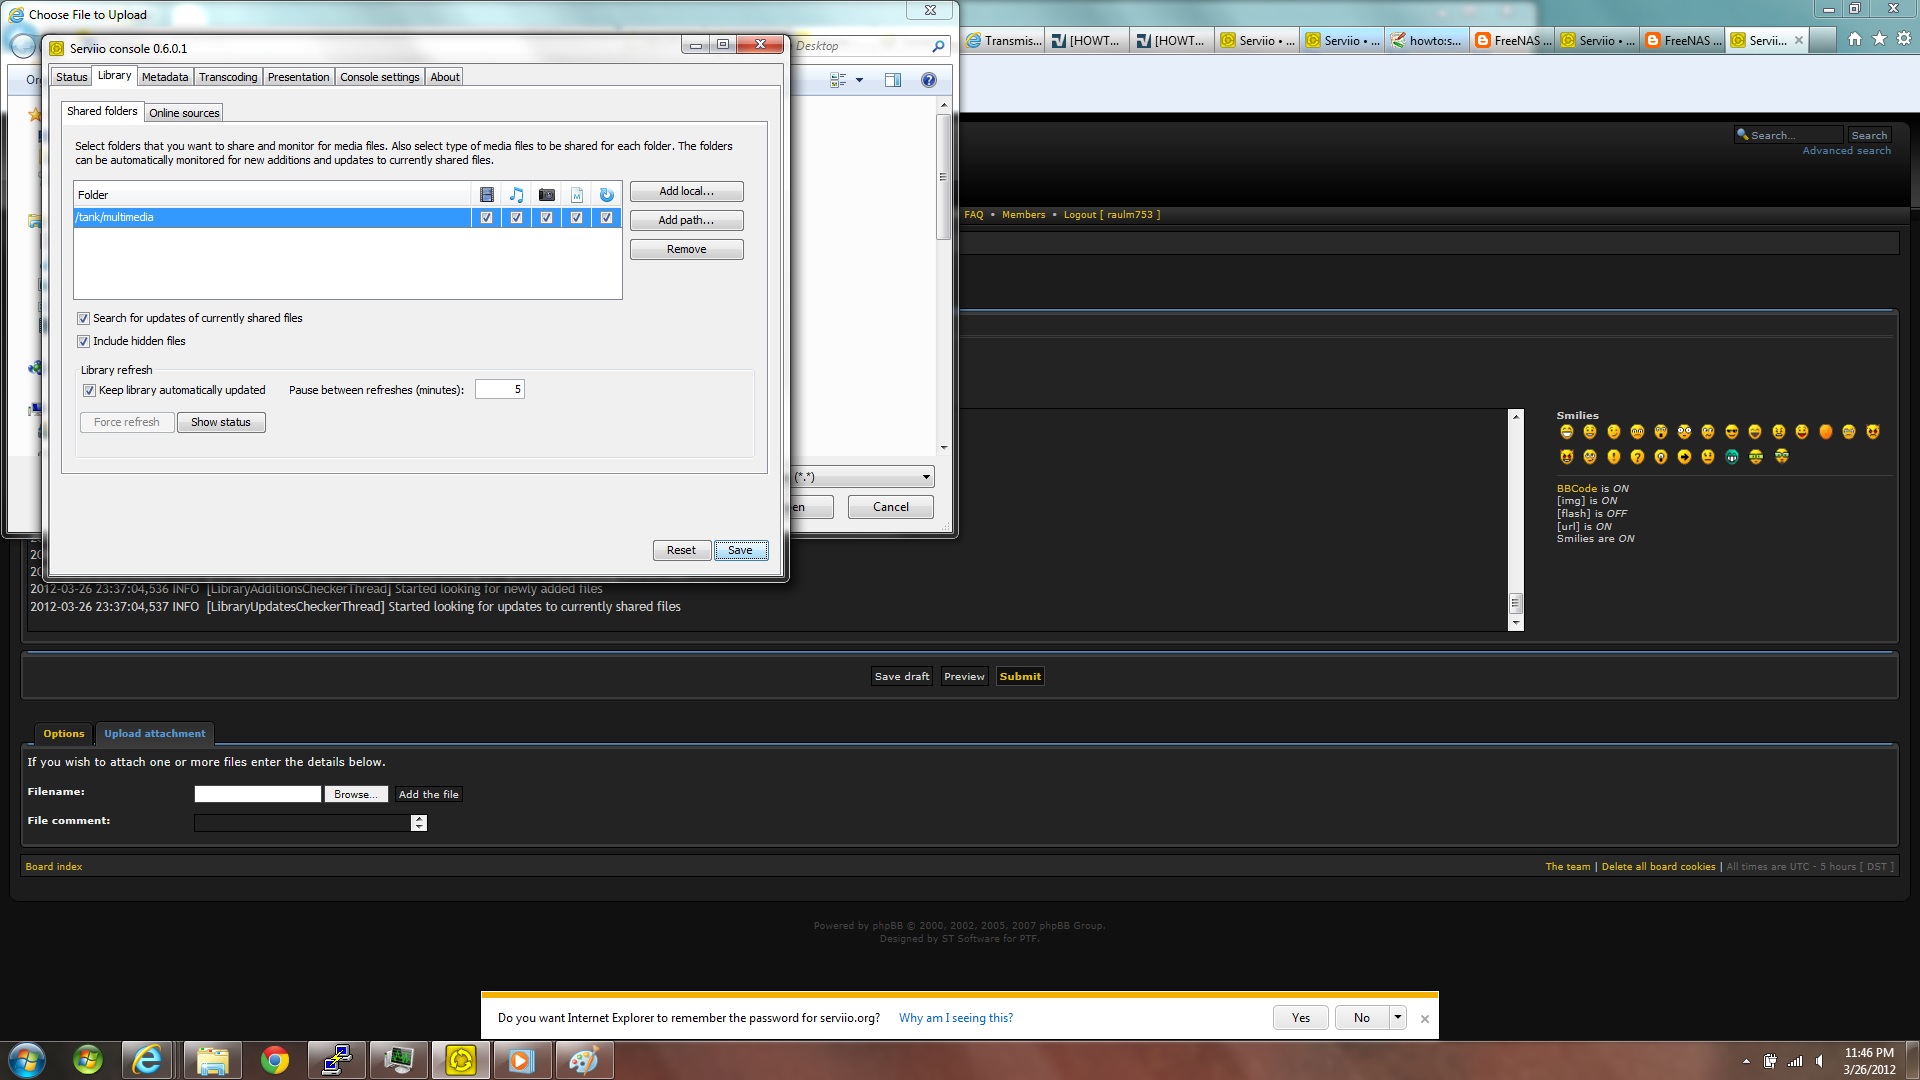This screenshot has width=1920, height=1080.
Task: Open Google Chrome from taskbar
Action: point(275,1060)
